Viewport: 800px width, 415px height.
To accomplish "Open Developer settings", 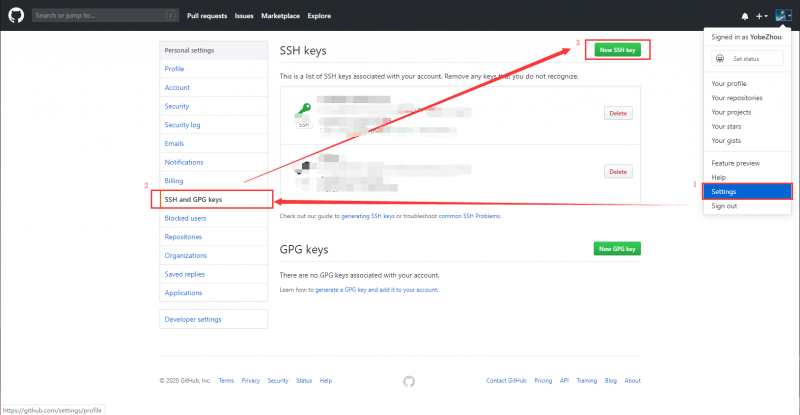I will (213, 319).
